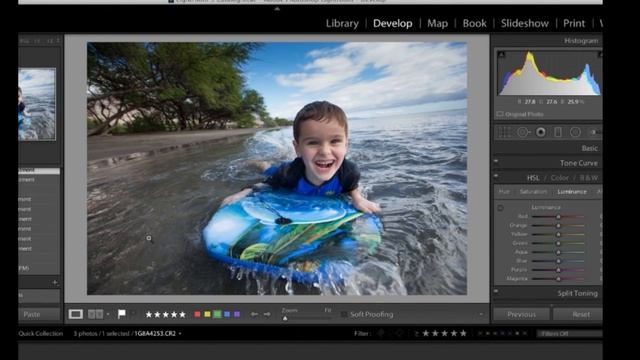Select the Luminance tab in HSL

pos(572,192)
